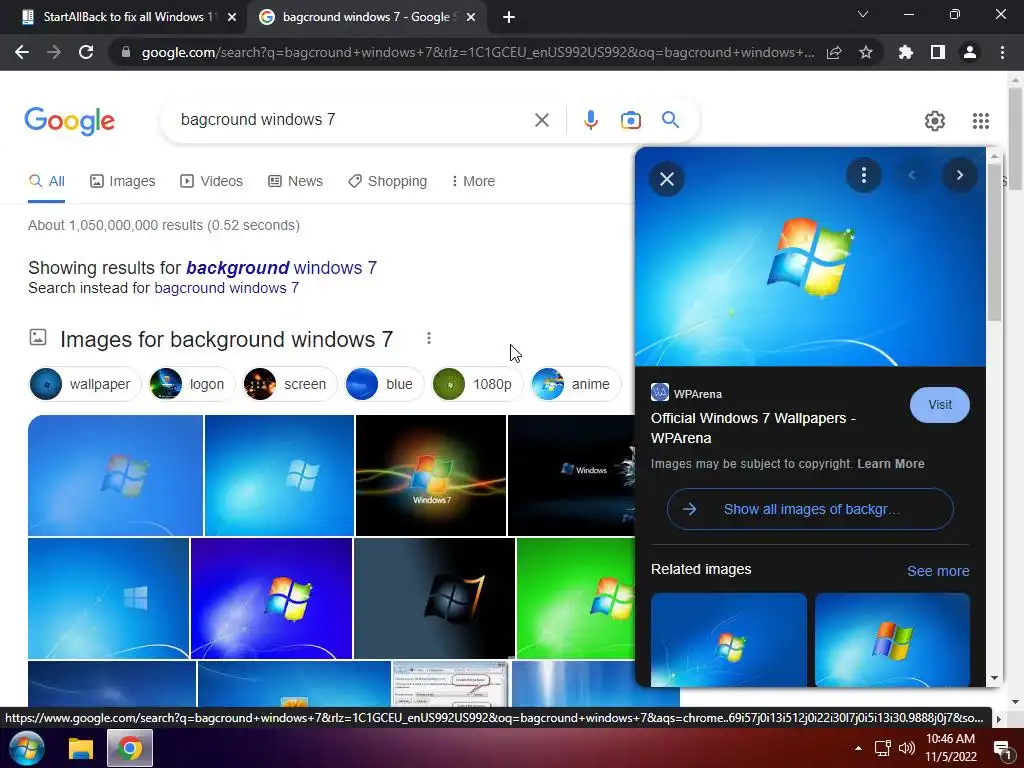The height and width of the screenshot is (768, 1024).
Task: Click the address bar URL
Action: (x=477, y=52)
